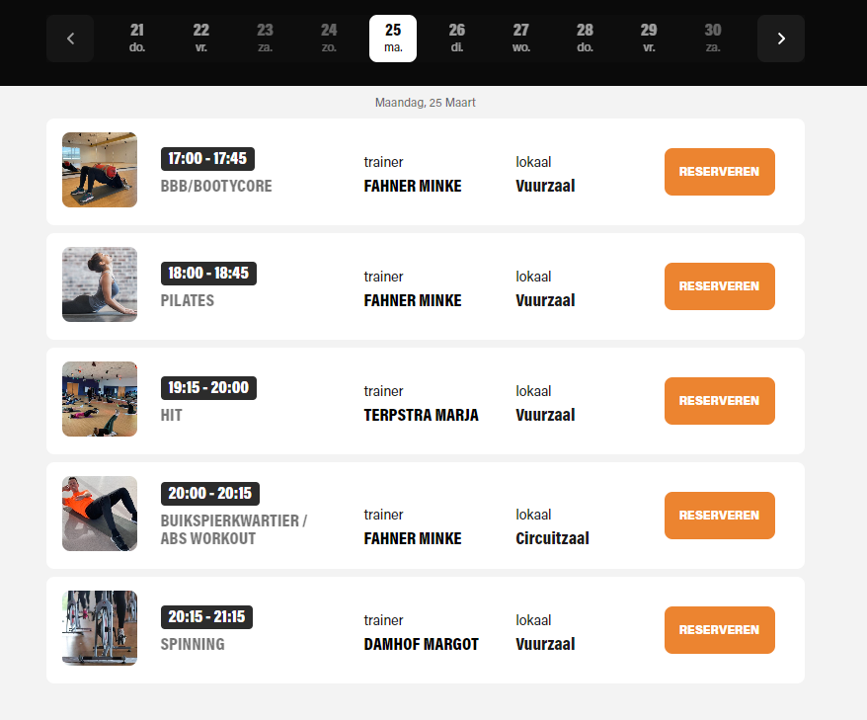Click the Abs Workout thumbnail image
Image resolution: width=867 pixels, height=720 pixels.
100,514
